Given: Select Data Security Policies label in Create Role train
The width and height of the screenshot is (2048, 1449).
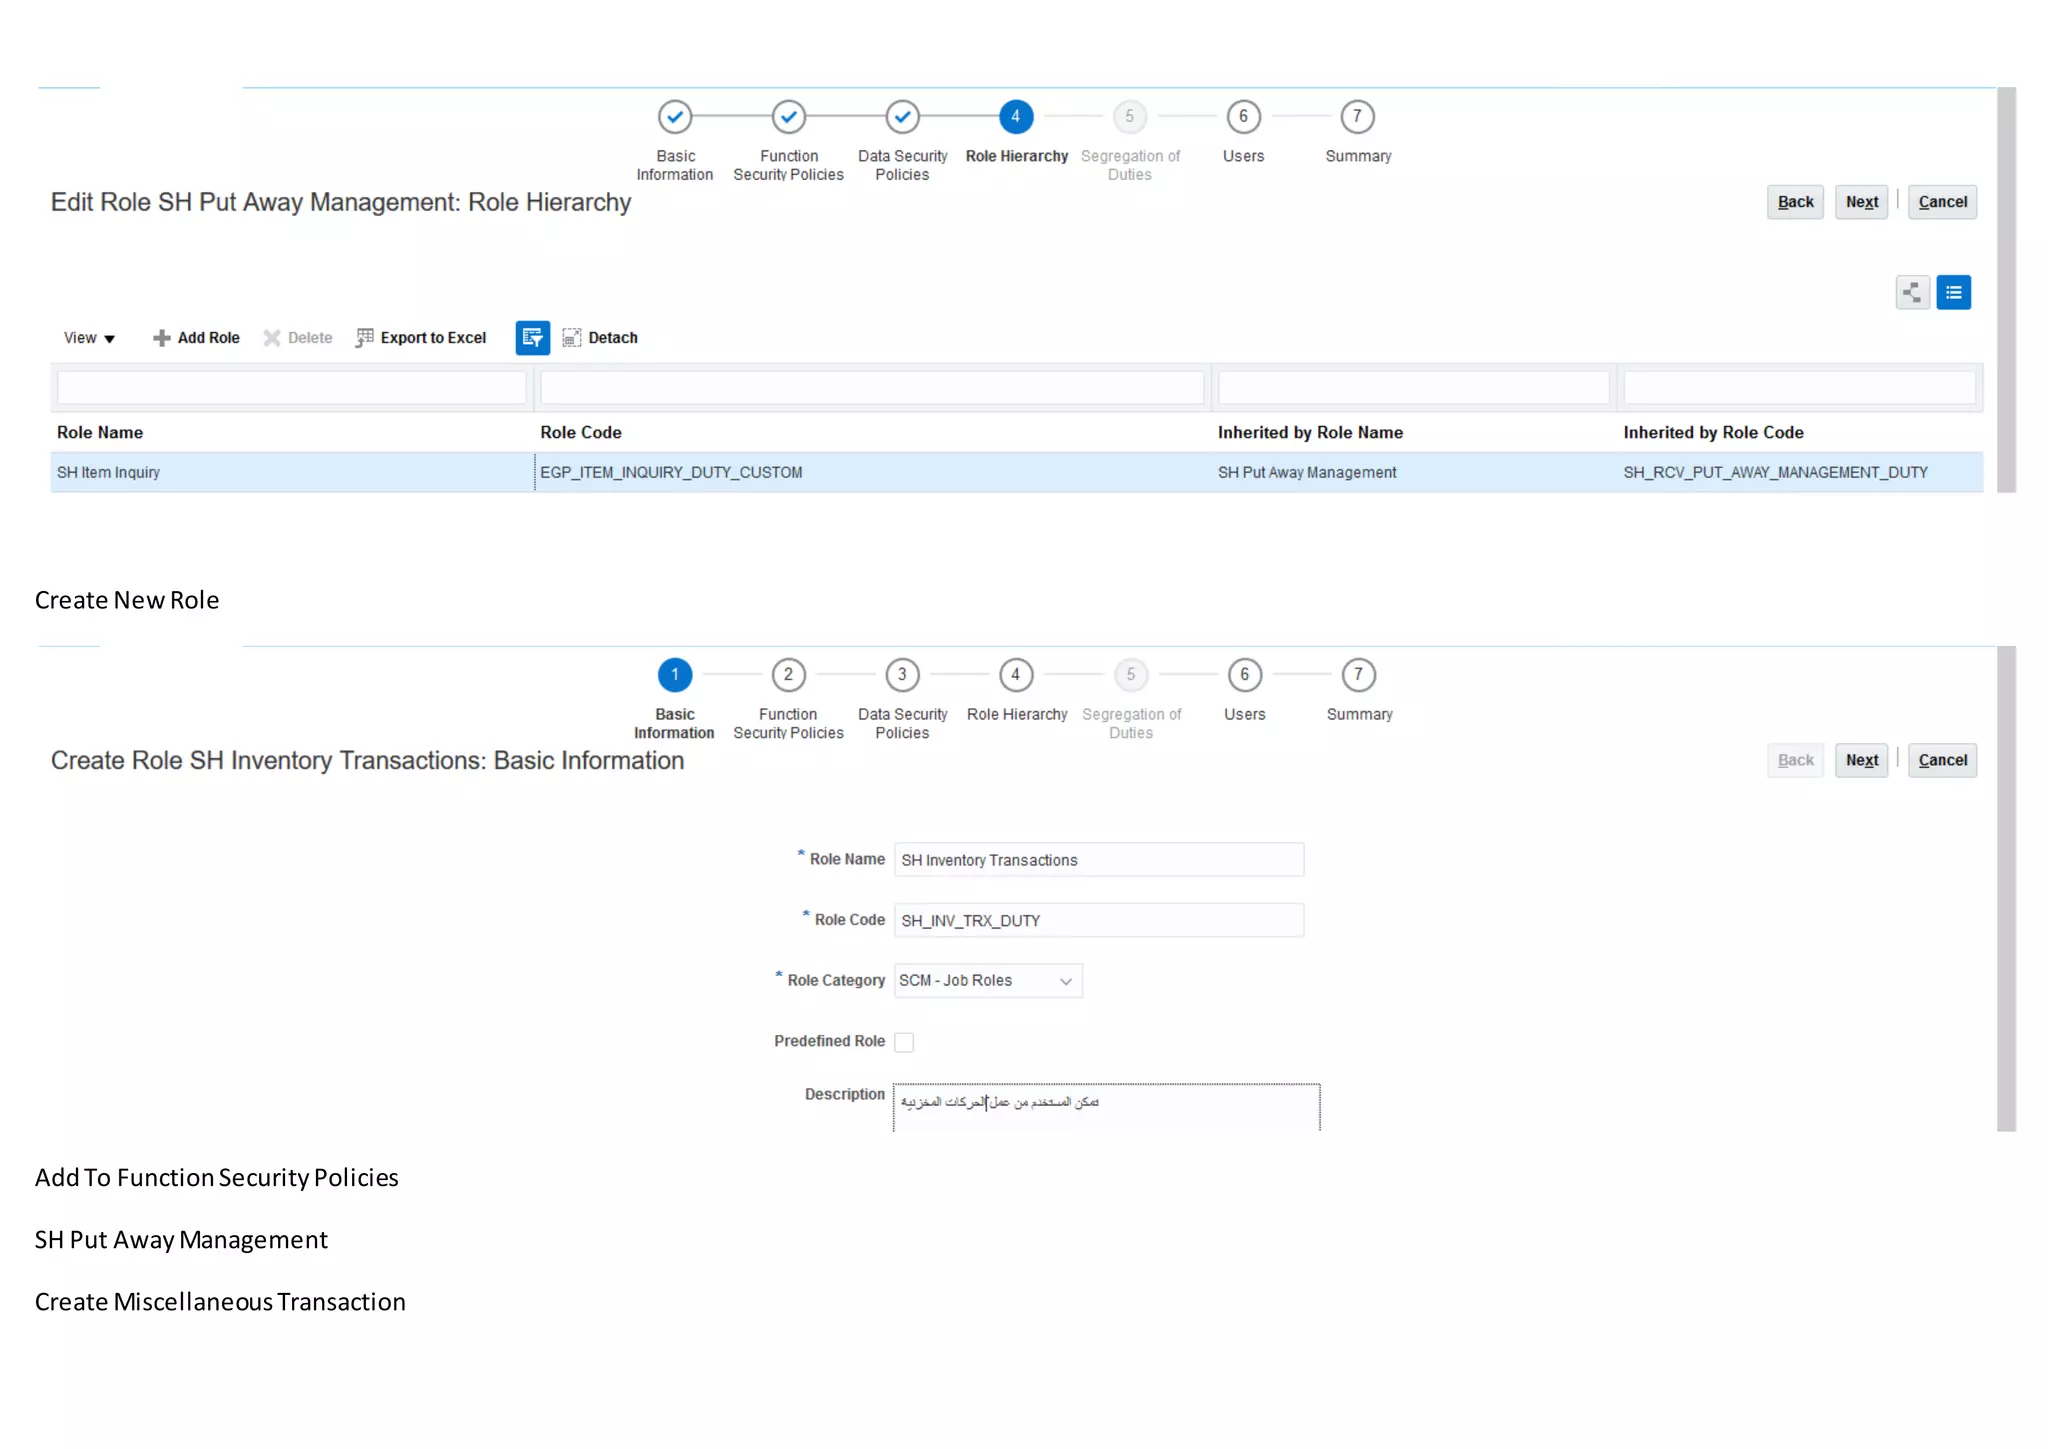Looking at the screenshot, I should [902, 723].
